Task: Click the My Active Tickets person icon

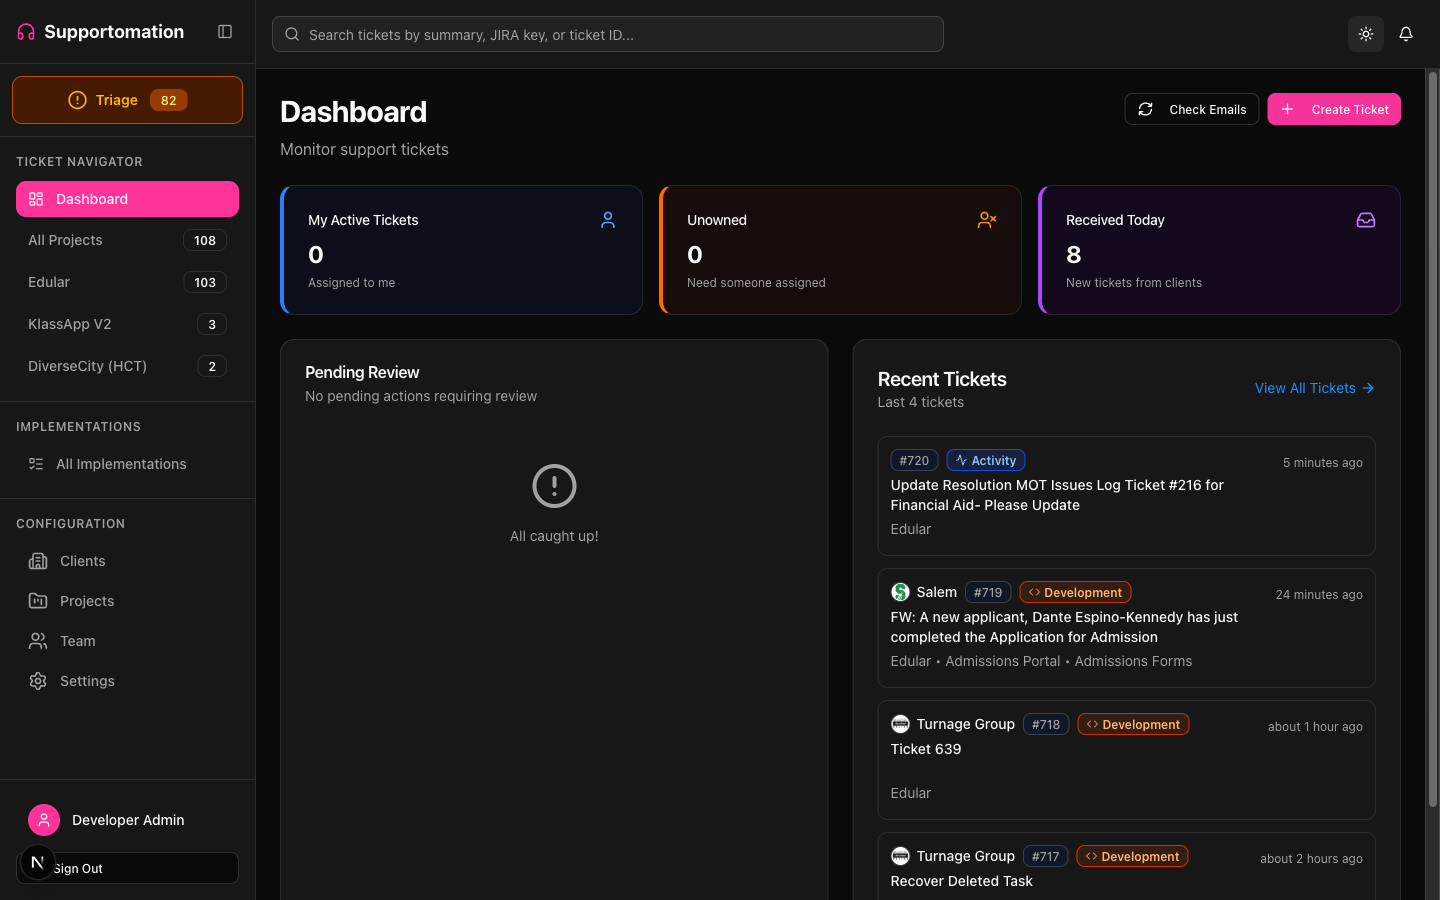Action: 608,220
